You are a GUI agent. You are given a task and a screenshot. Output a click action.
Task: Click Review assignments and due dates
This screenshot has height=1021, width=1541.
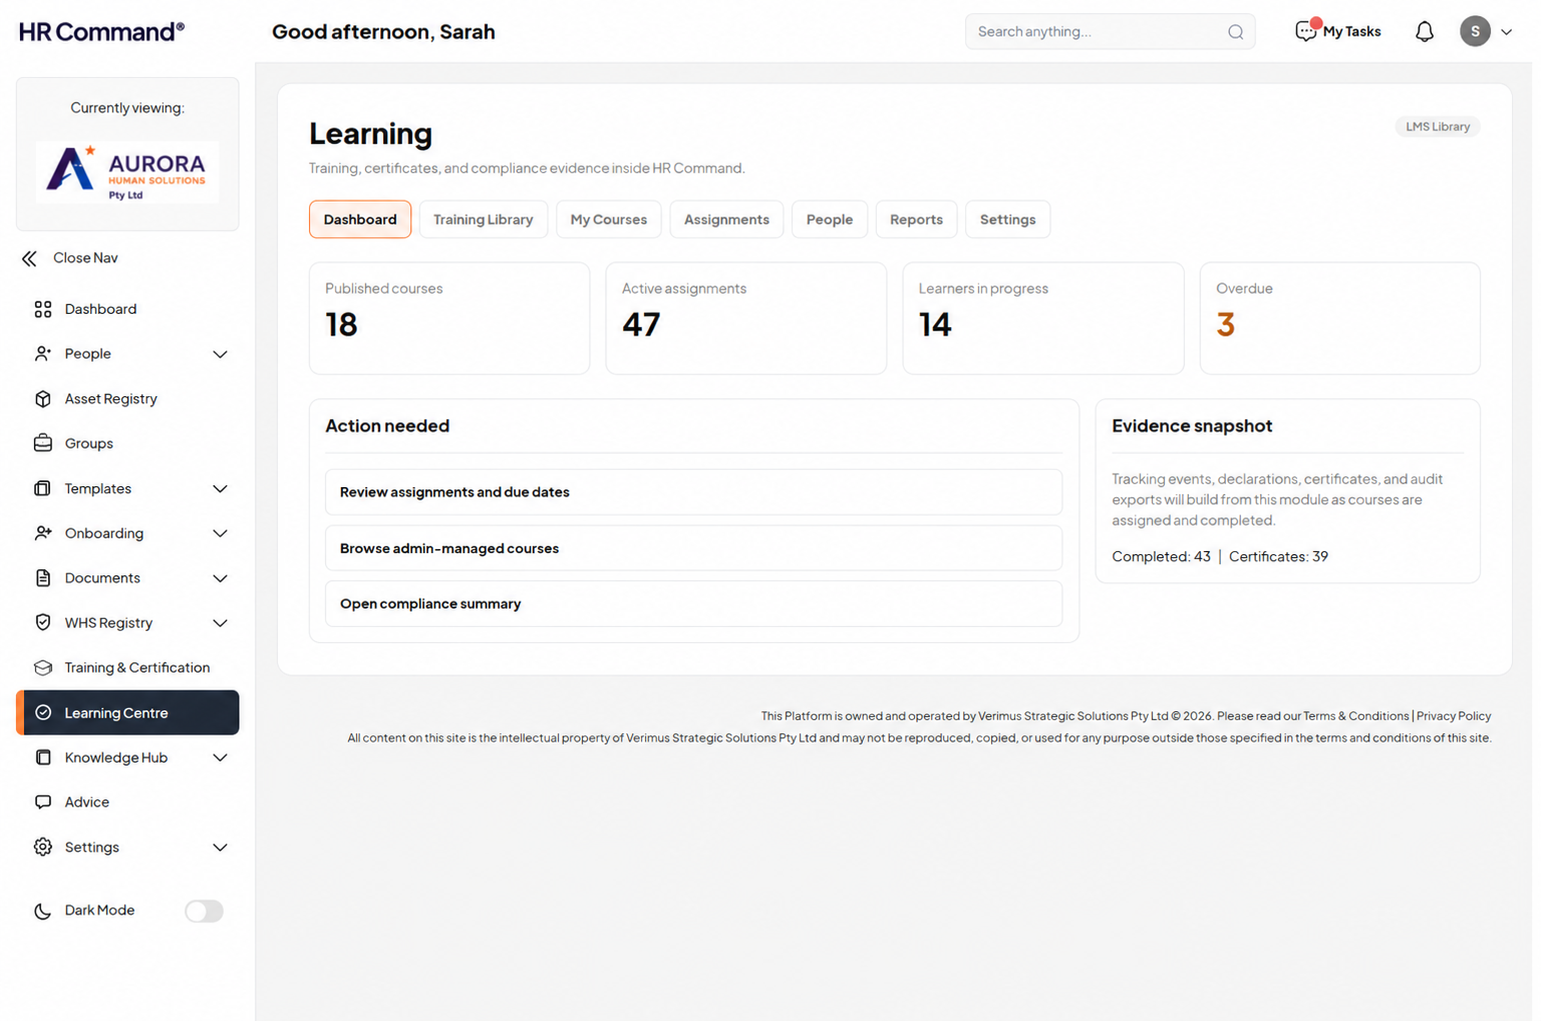pos(693,492)
